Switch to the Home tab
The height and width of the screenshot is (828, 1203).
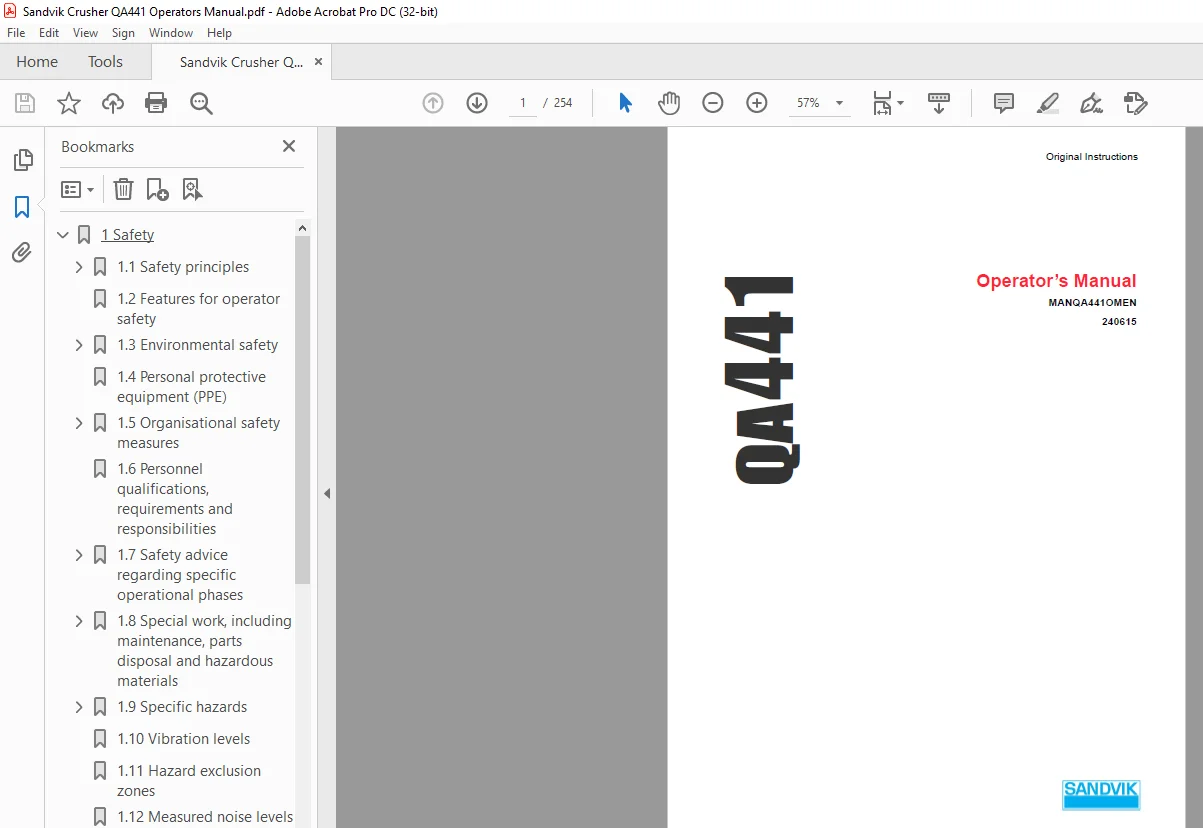[x=37, y=62]
